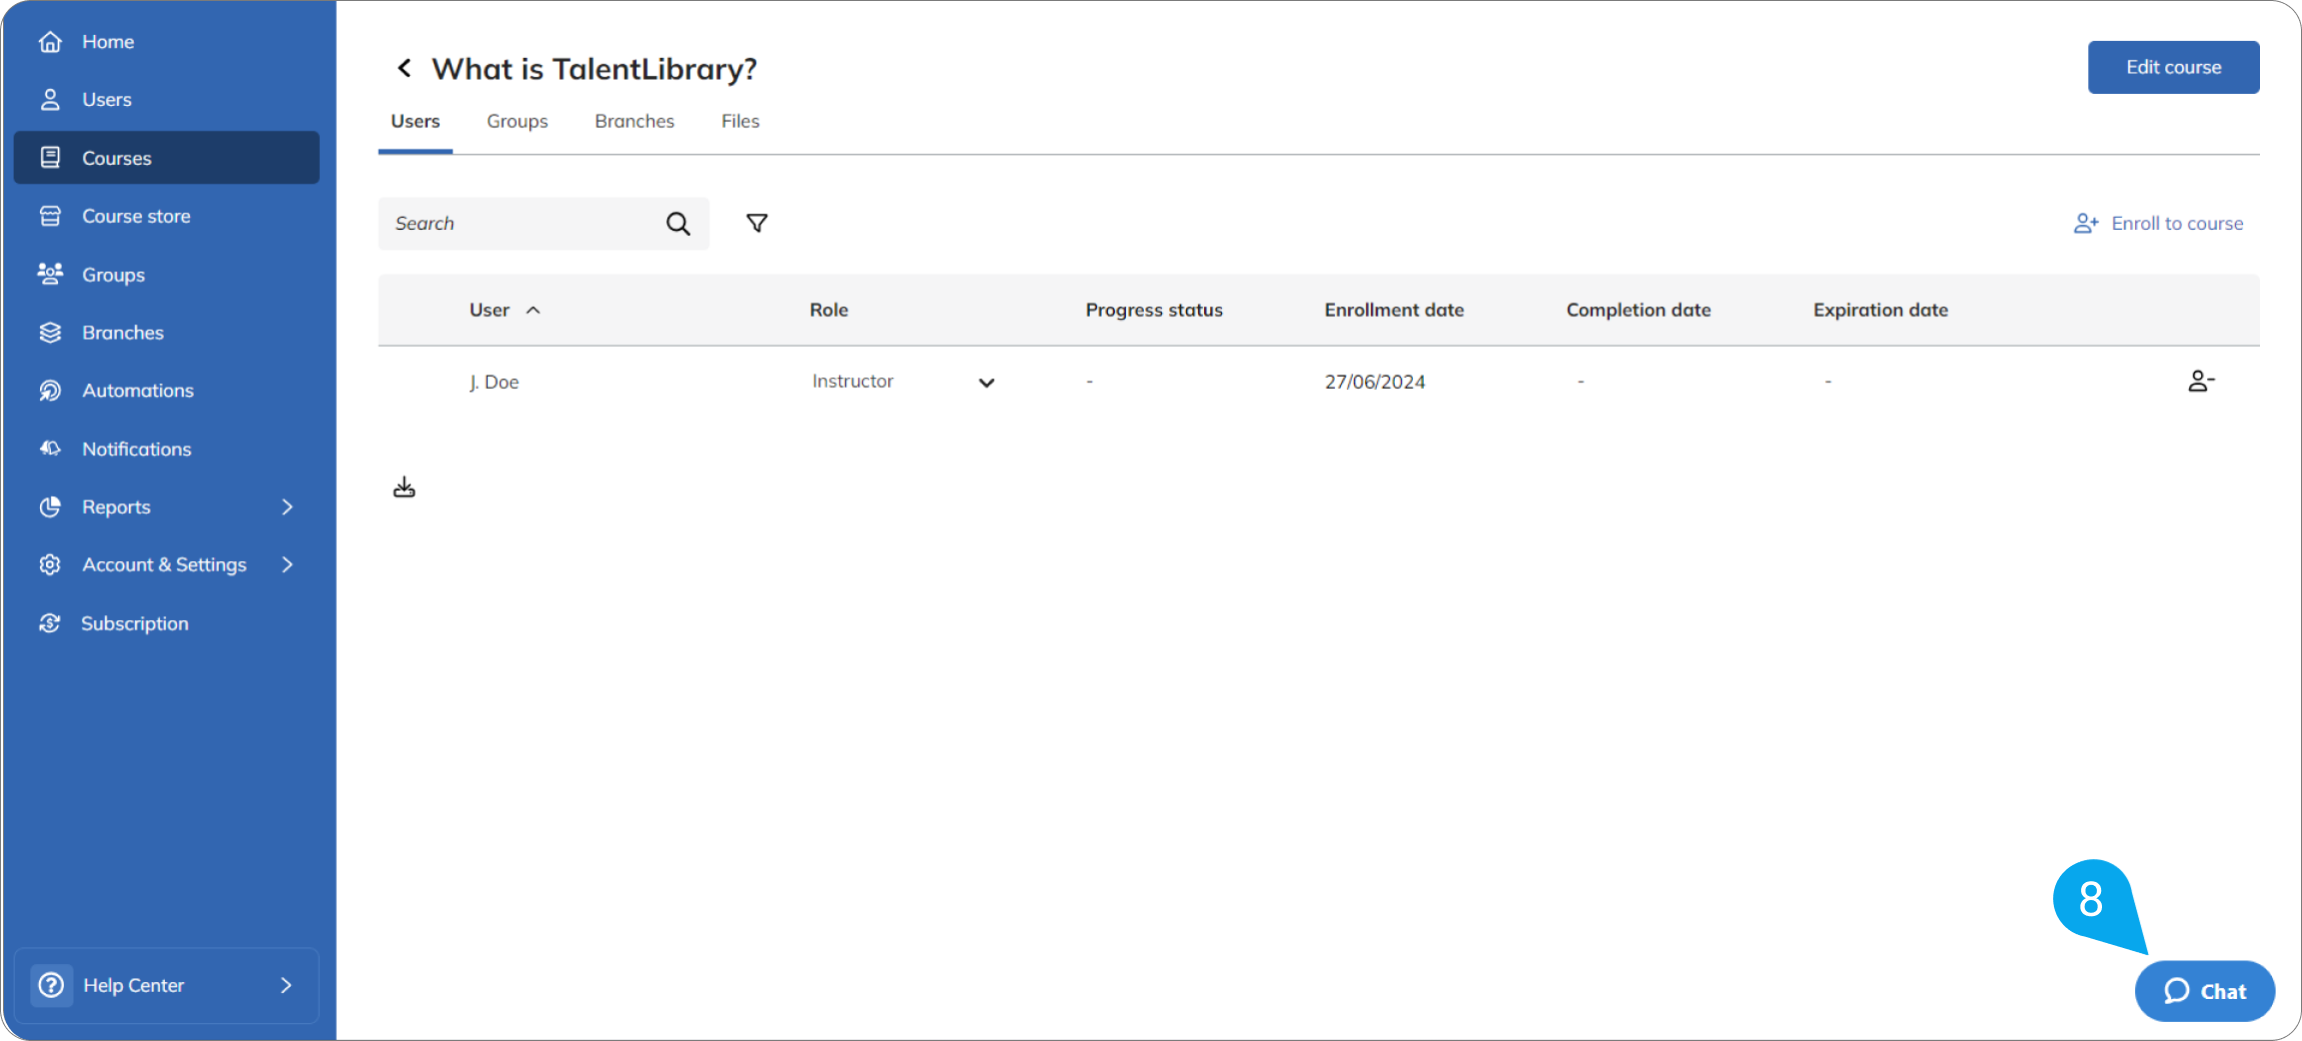Image resolution: width=2302 pixels, height=1041 pixels.
Task: Click the Branches layers icon in sidebar
Action: coord(50,333)
